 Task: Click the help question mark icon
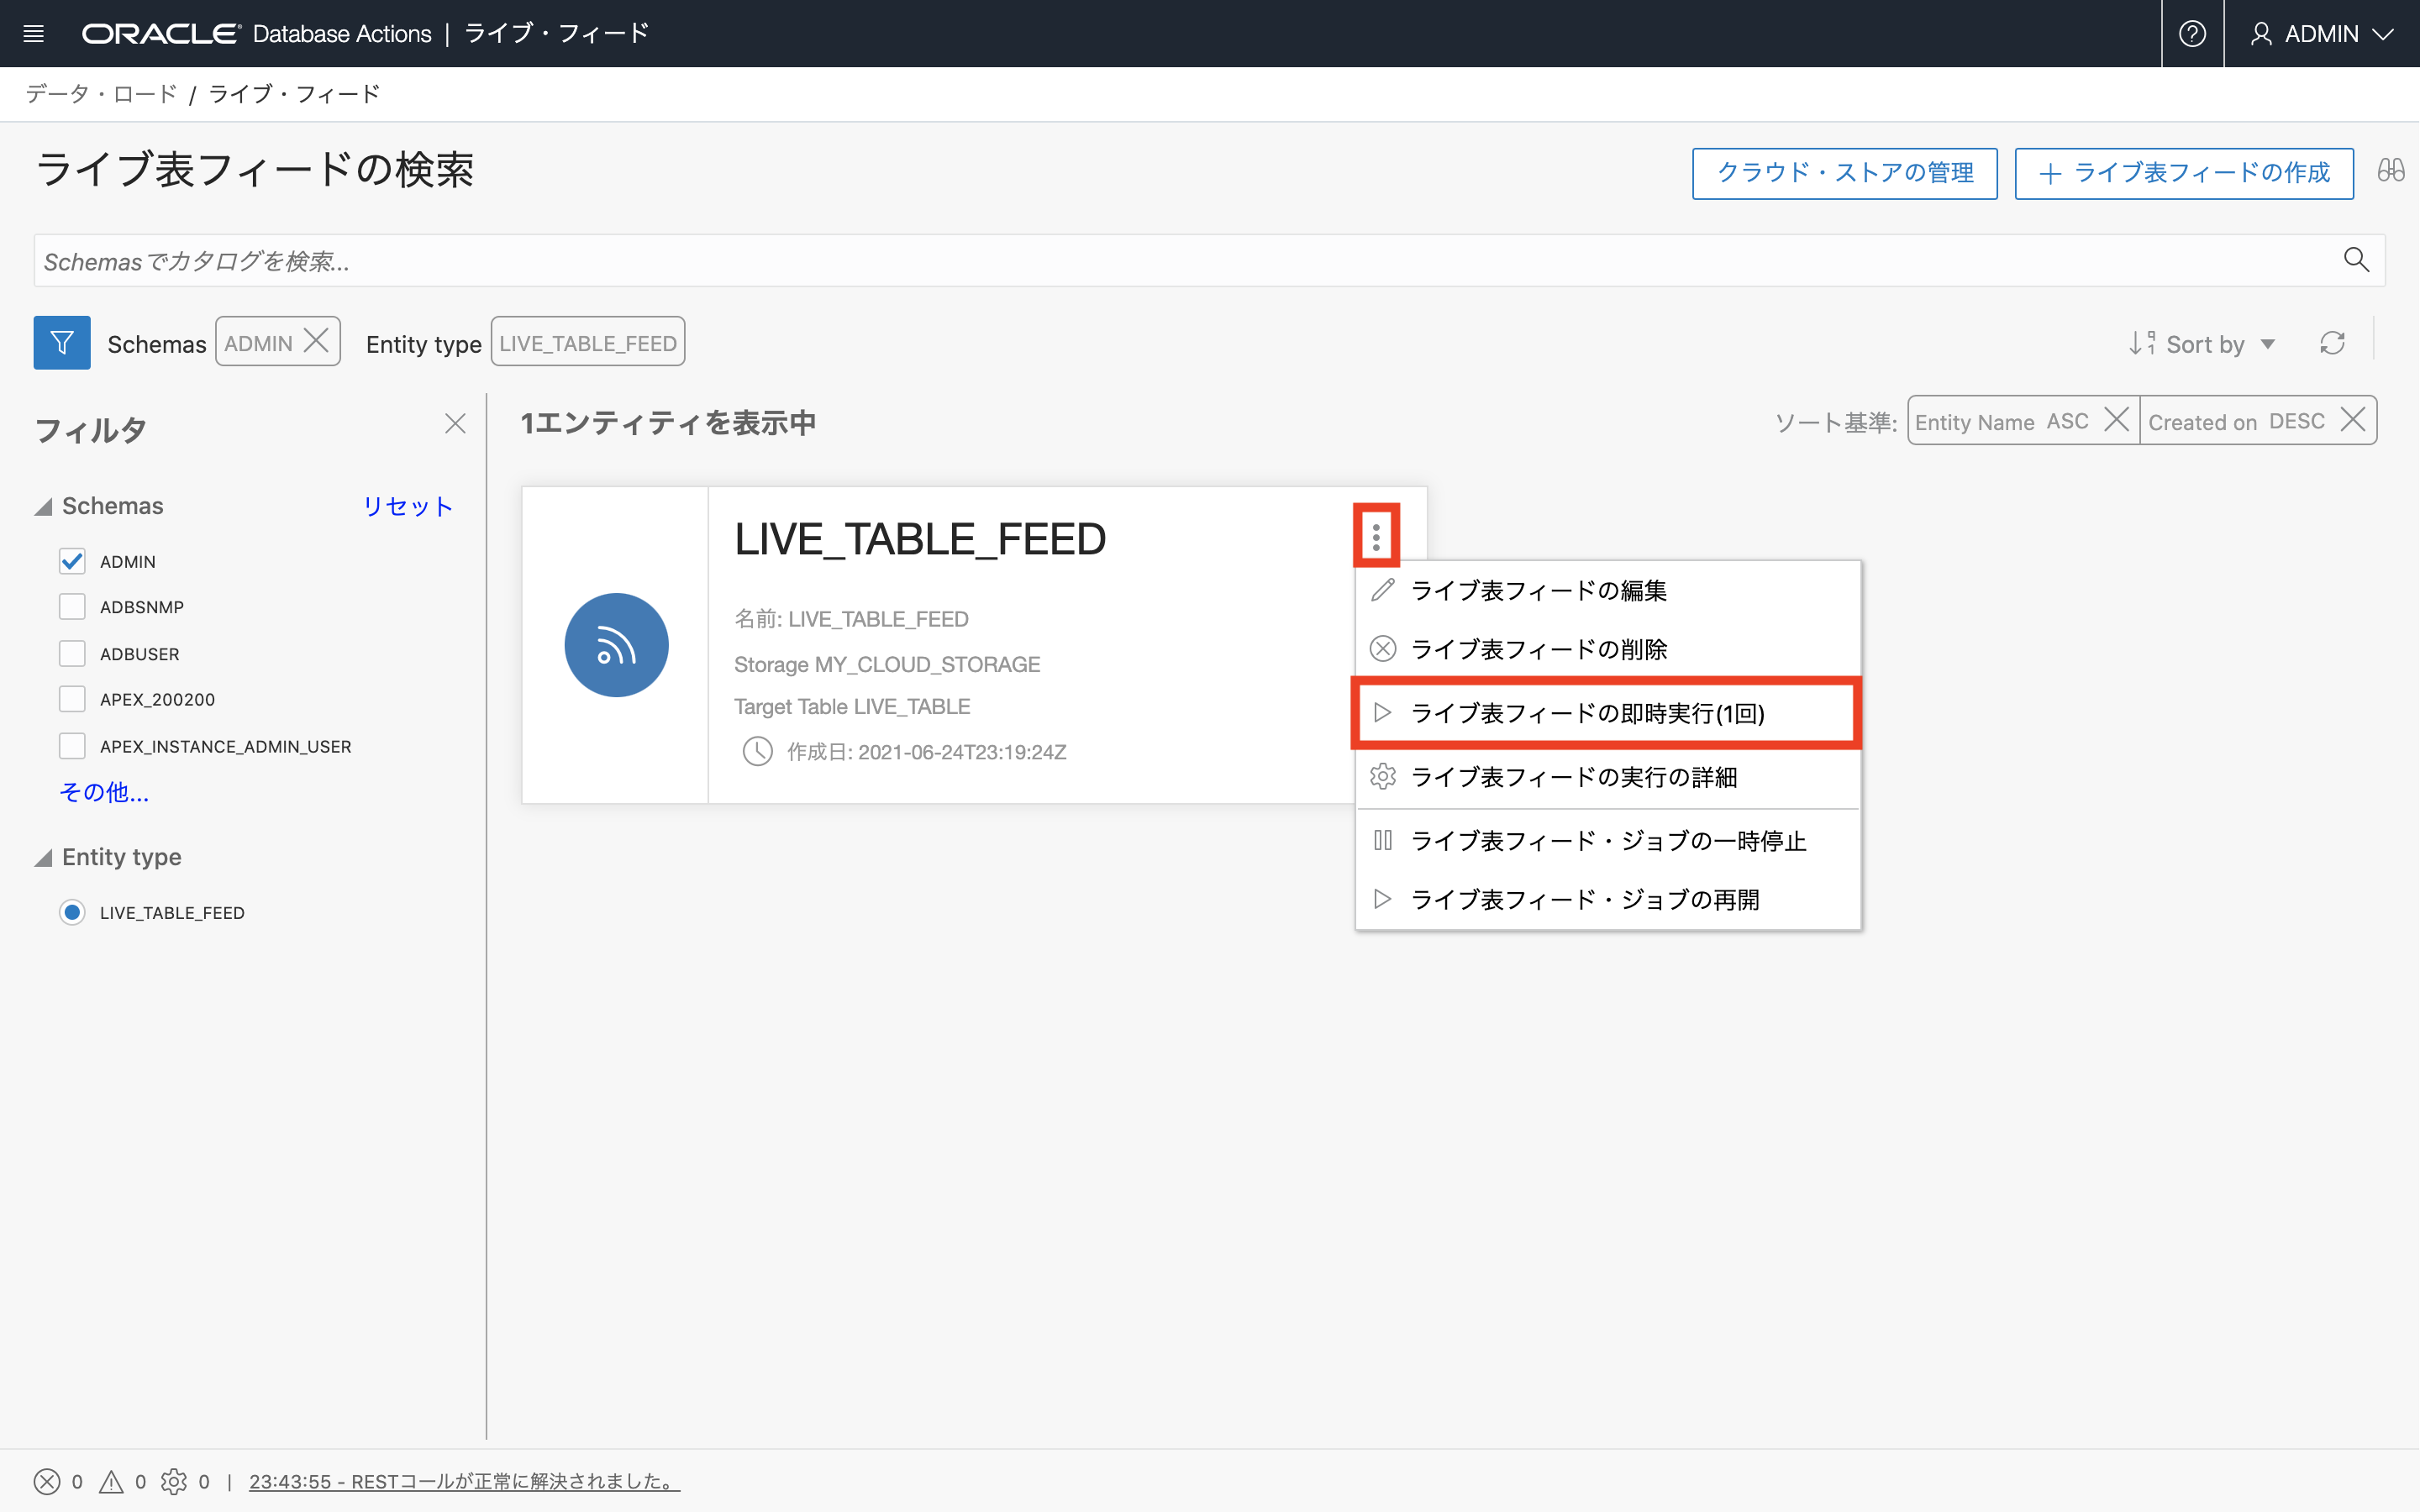coord(2192,33)
